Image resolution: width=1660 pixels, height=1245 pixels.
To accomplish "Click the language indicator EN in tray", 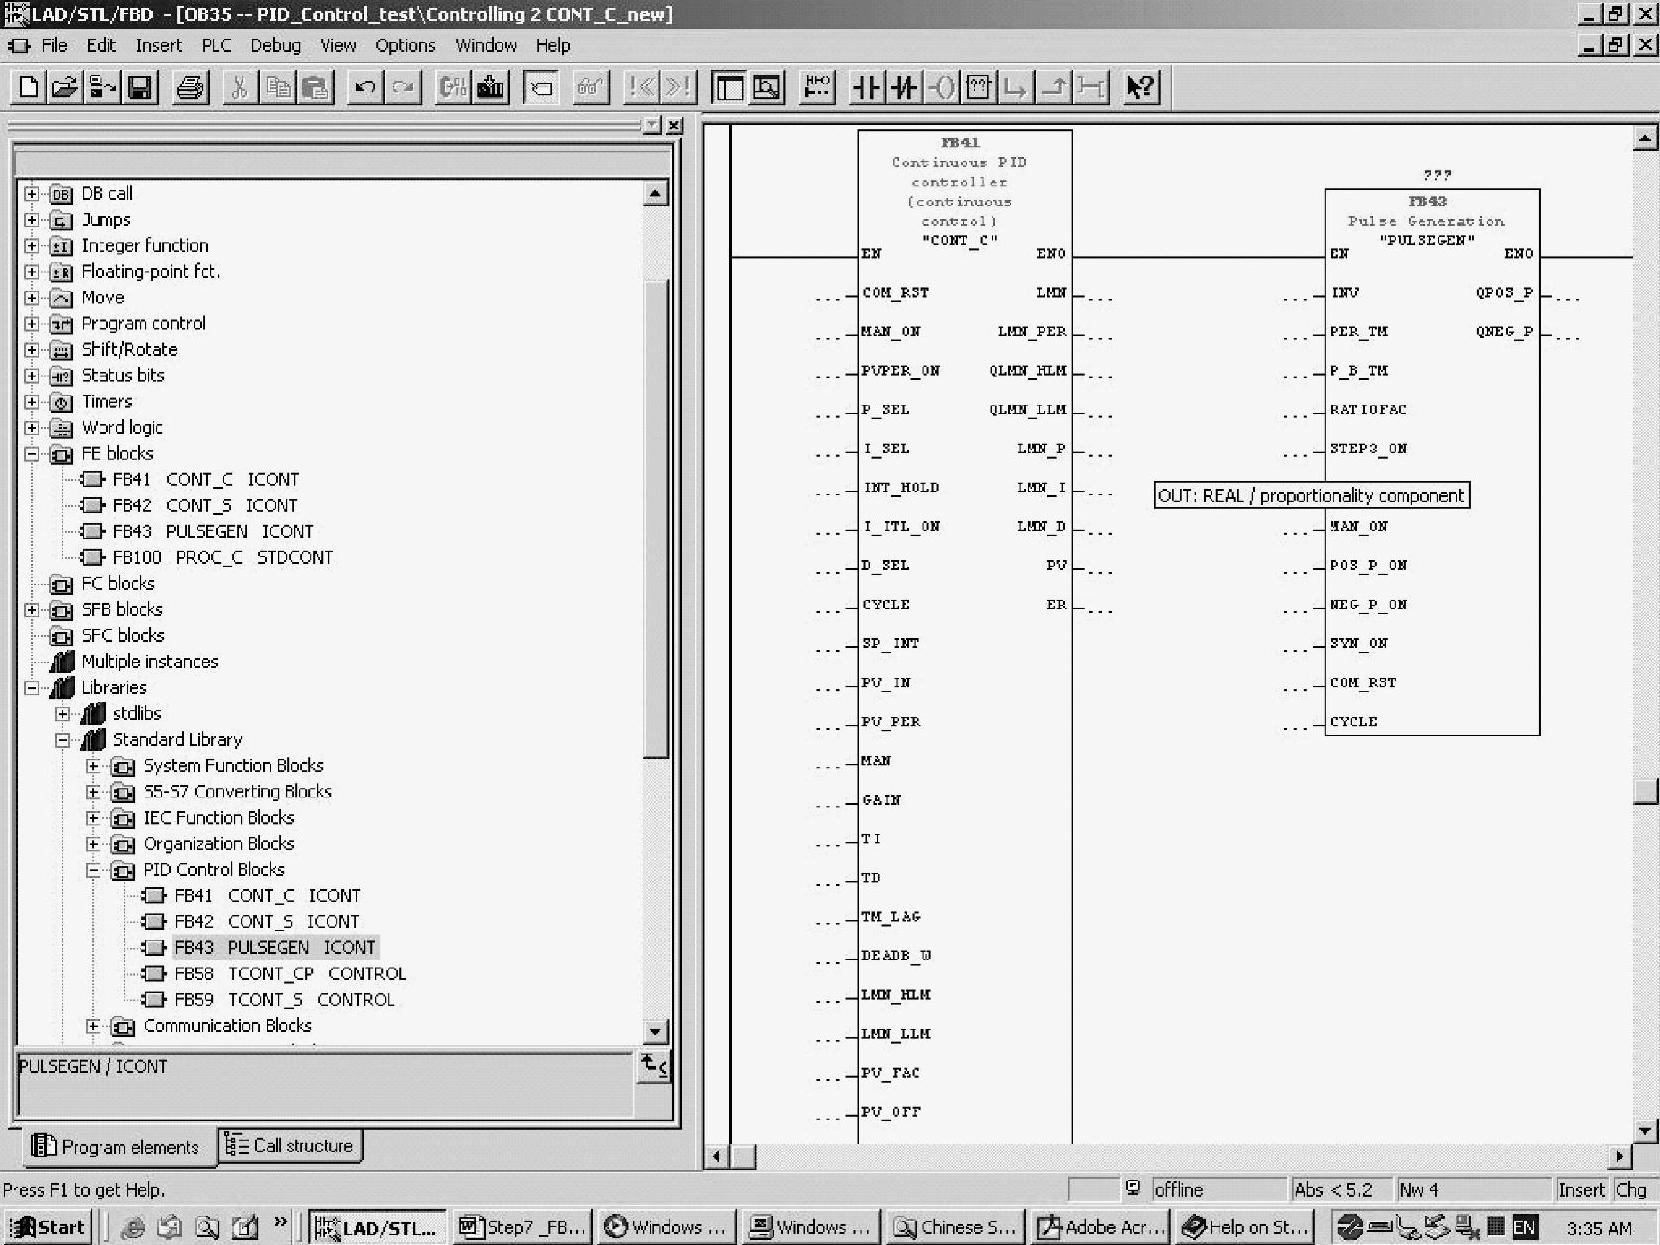I will (x=1525, y=1227).
